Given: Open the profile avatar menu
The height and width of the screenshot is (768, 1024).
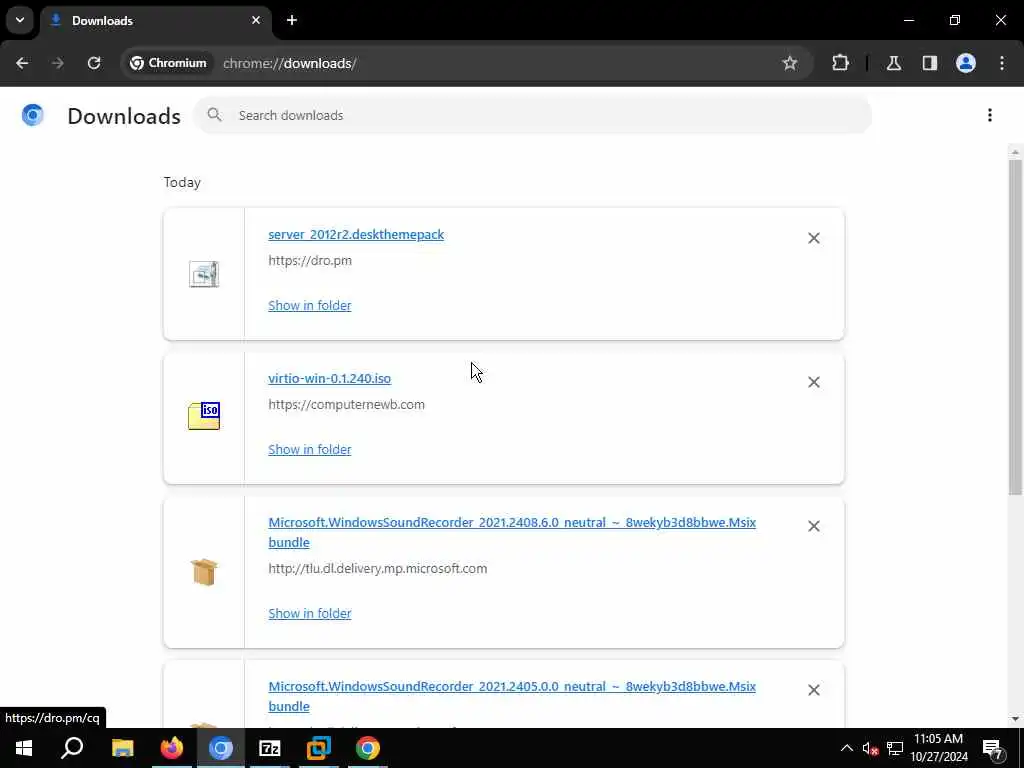Looking at the screenshot, I should click(965, 63).
